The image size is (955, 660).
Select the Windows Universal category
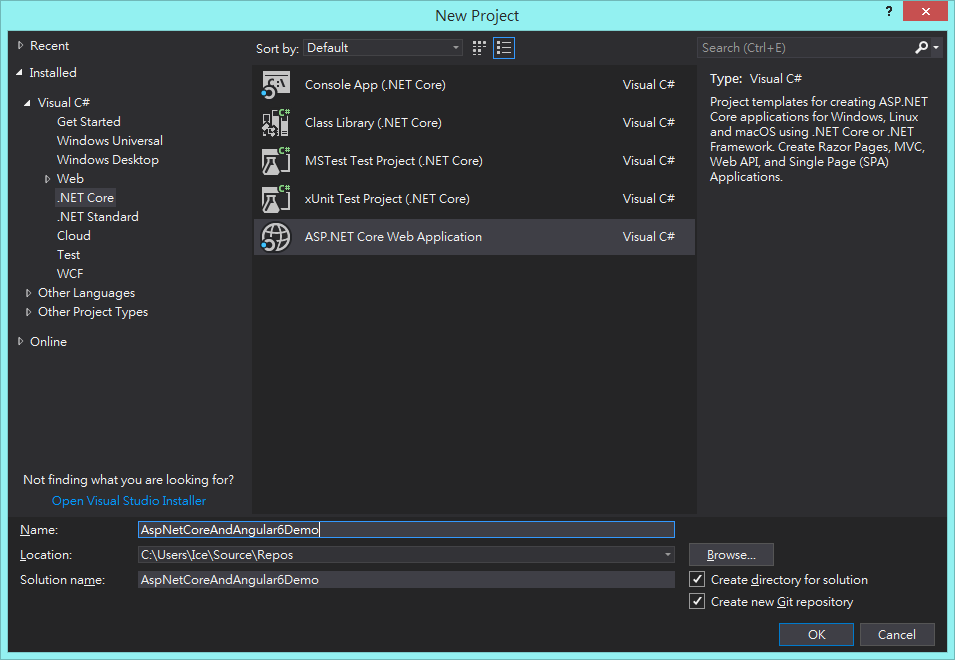(110, 141)
